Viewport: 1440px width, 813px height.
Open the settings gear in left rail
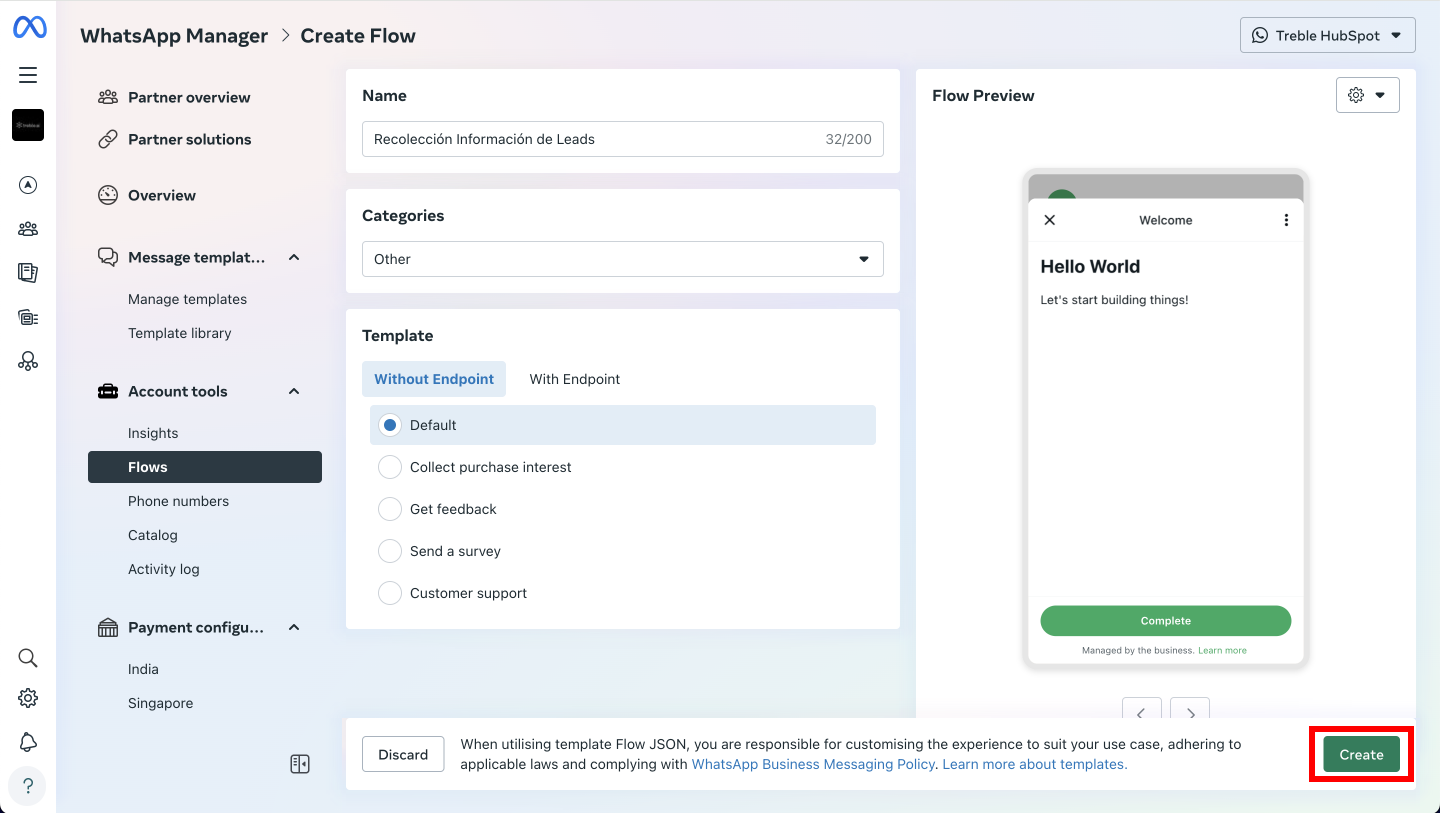[28, 698]
